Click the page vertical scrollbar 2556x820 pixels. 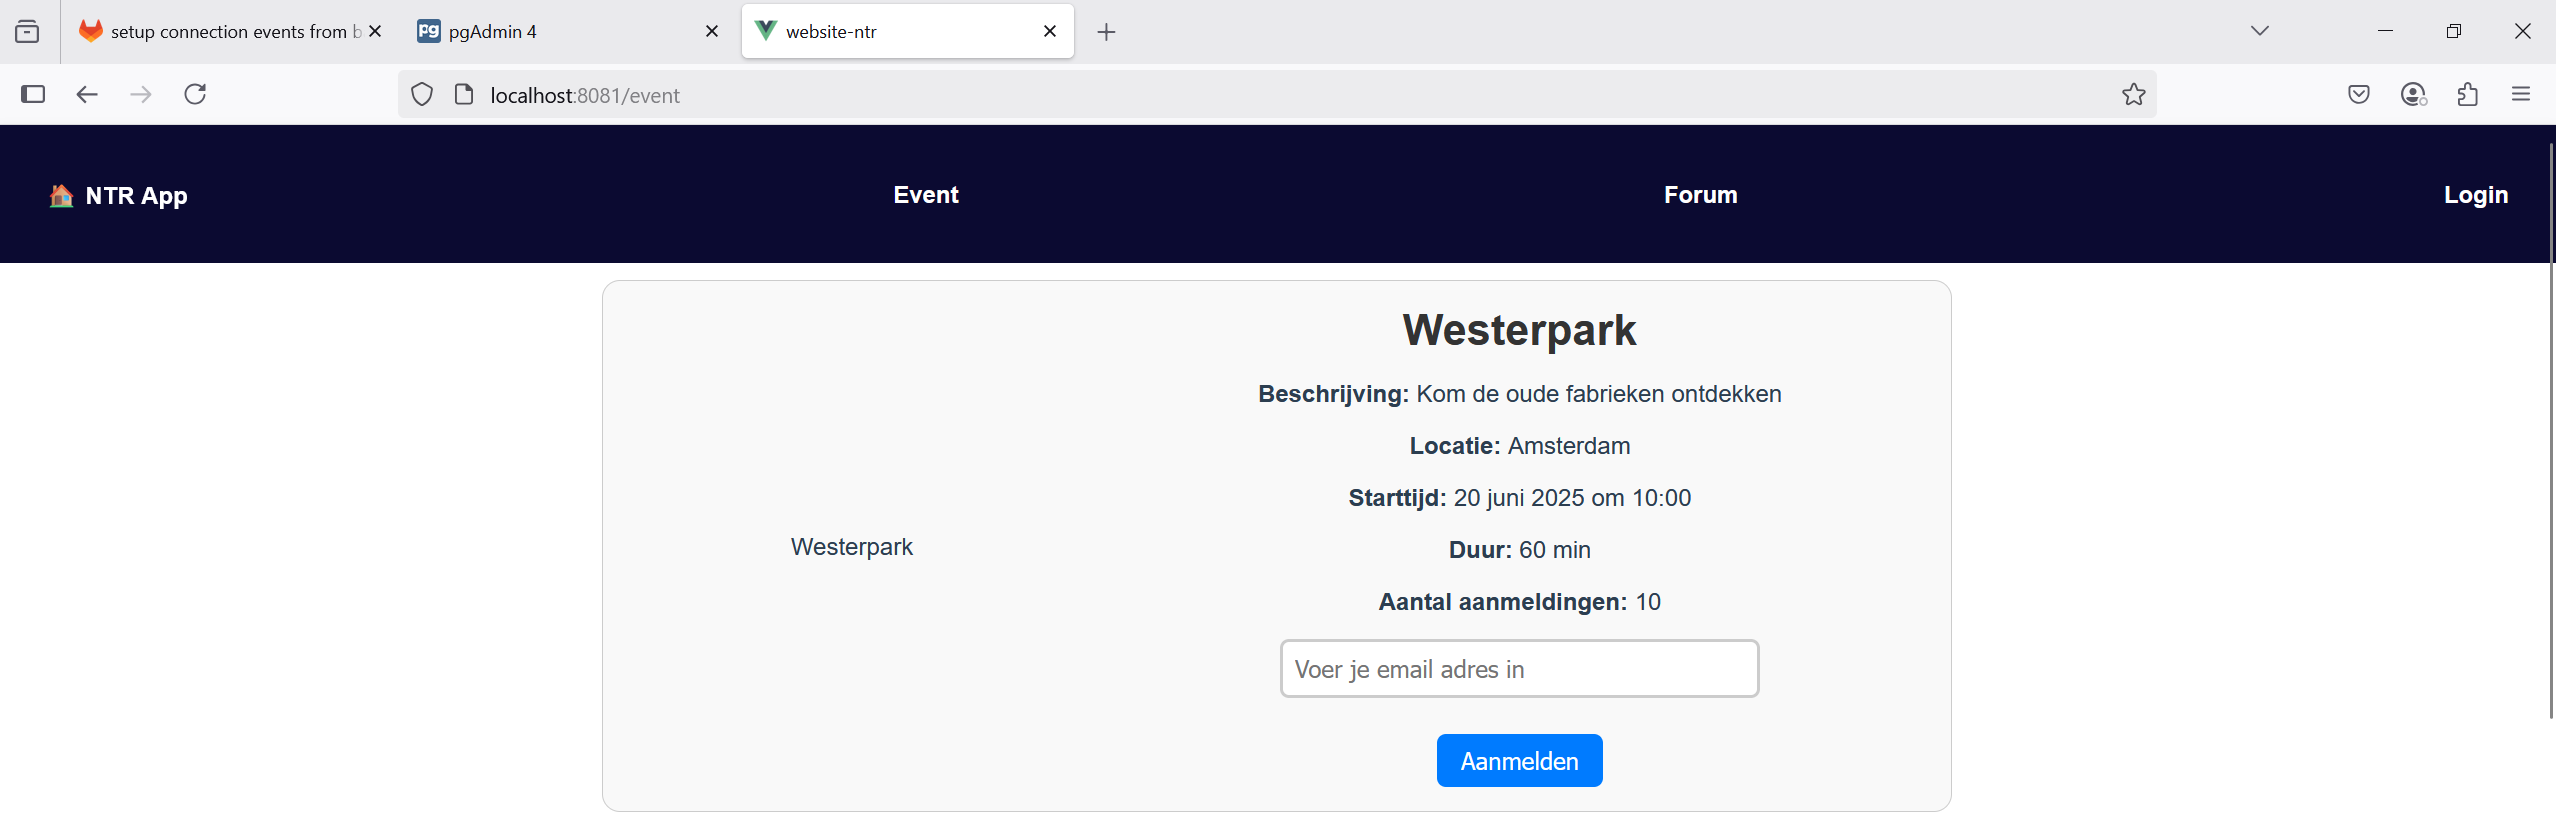pos(2550,430)
